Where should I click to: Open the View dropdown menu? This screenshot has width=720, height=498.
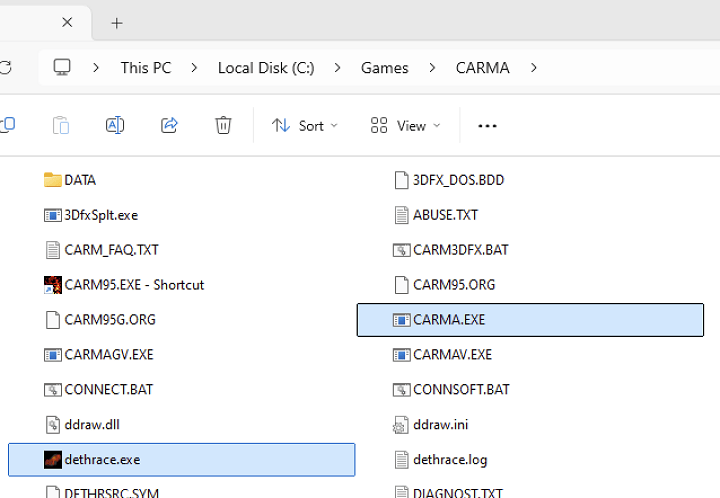click(x=405, y=126)
